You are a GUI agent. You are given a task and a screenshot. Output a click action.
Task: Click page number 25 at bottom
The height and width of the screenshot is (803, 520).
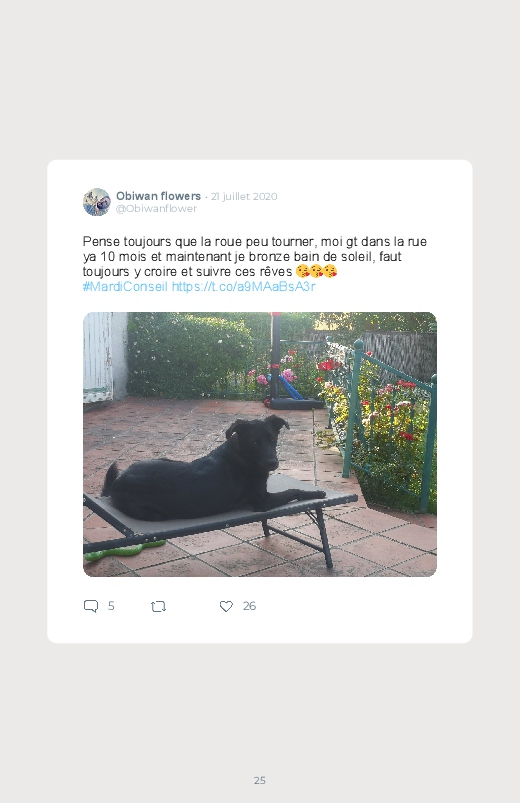point(260,780)
